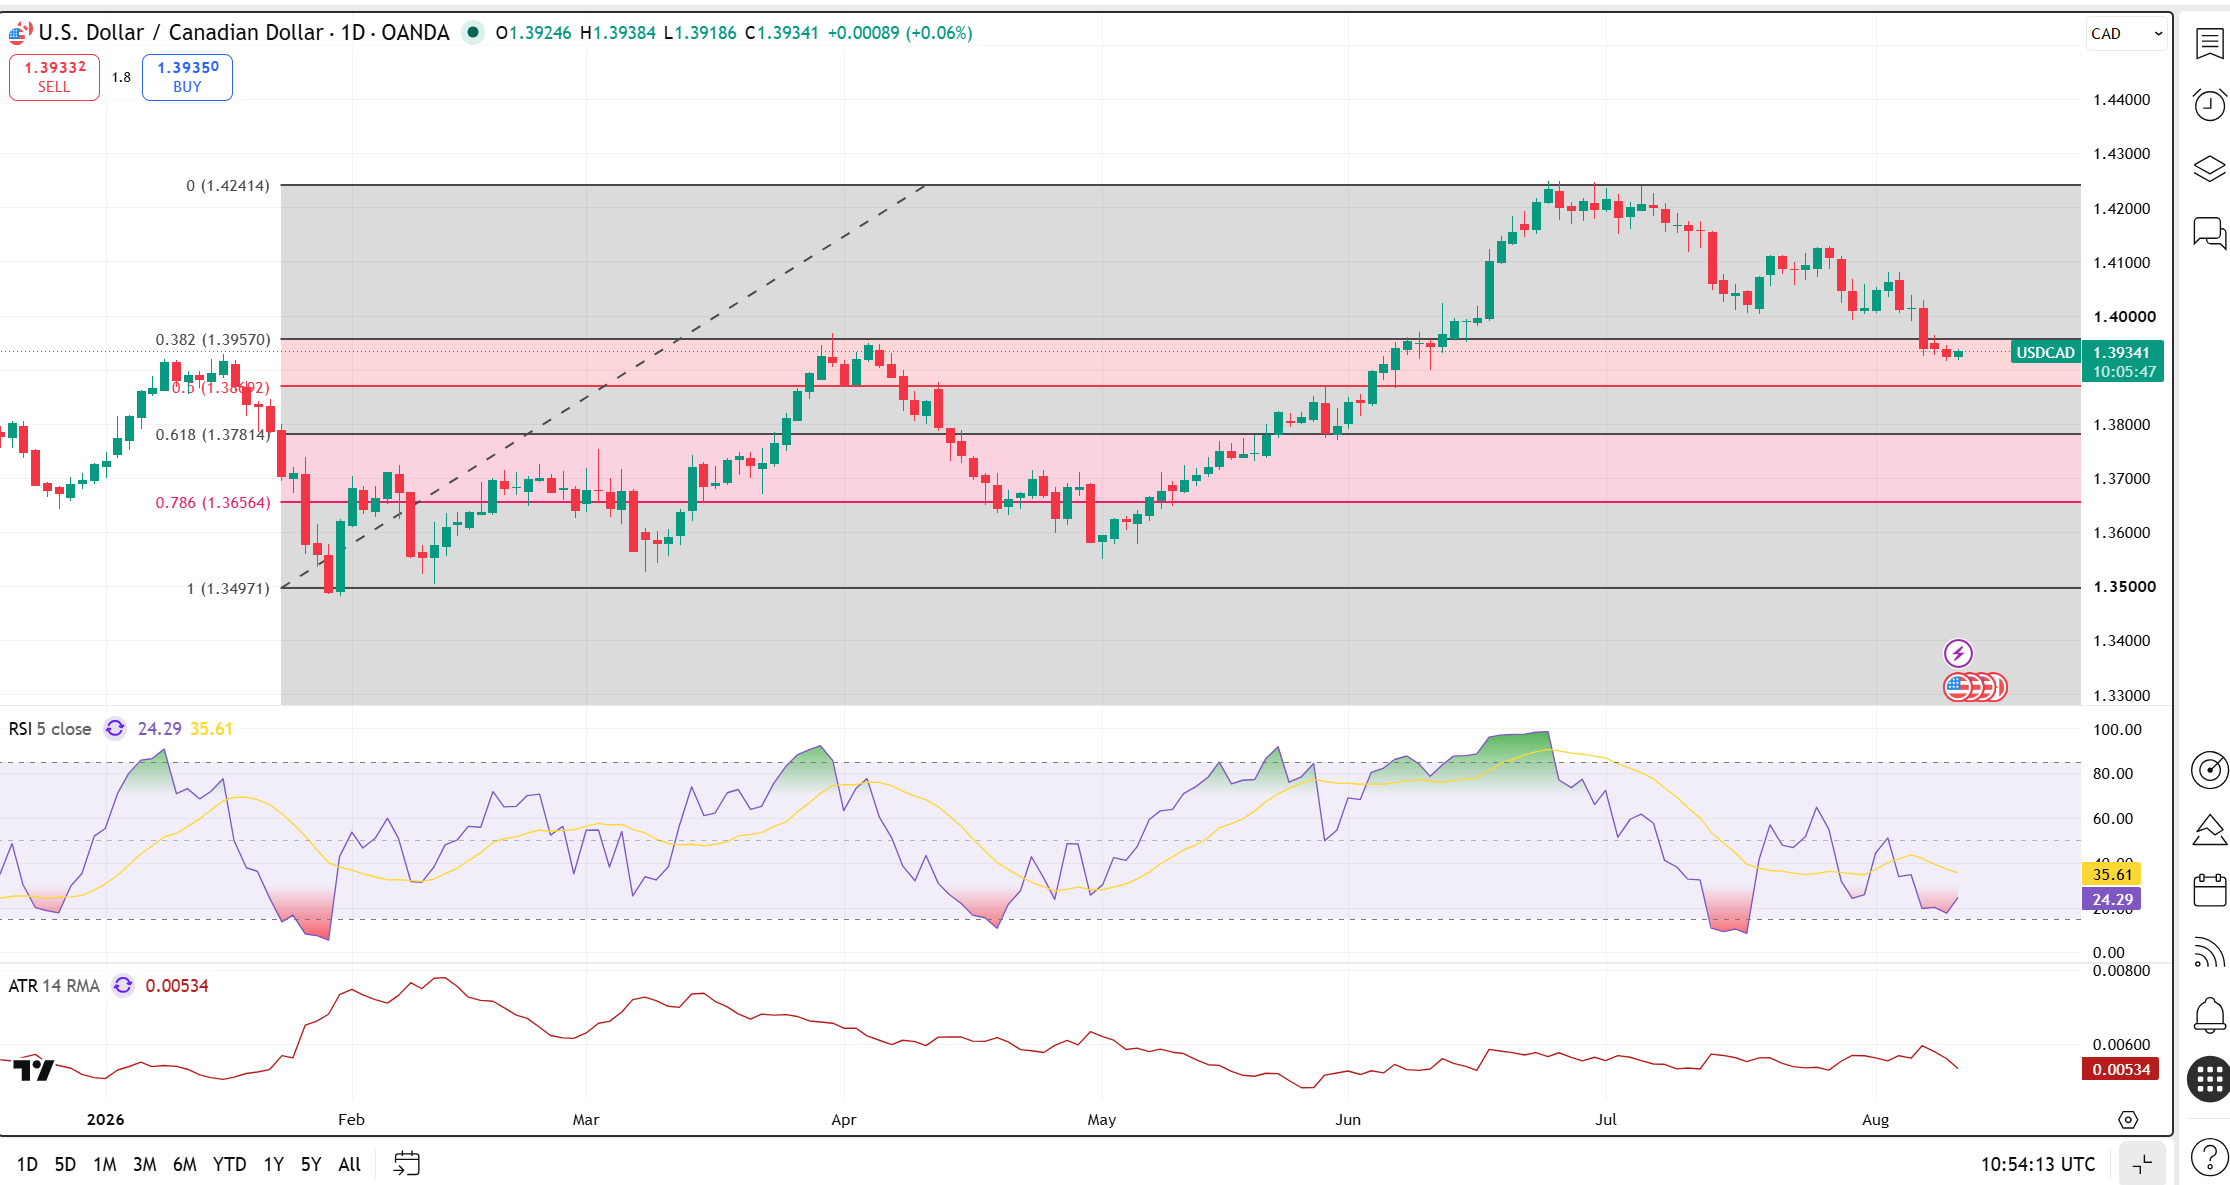Select the All time range

pyautogui.click(x=350, y=1164)
